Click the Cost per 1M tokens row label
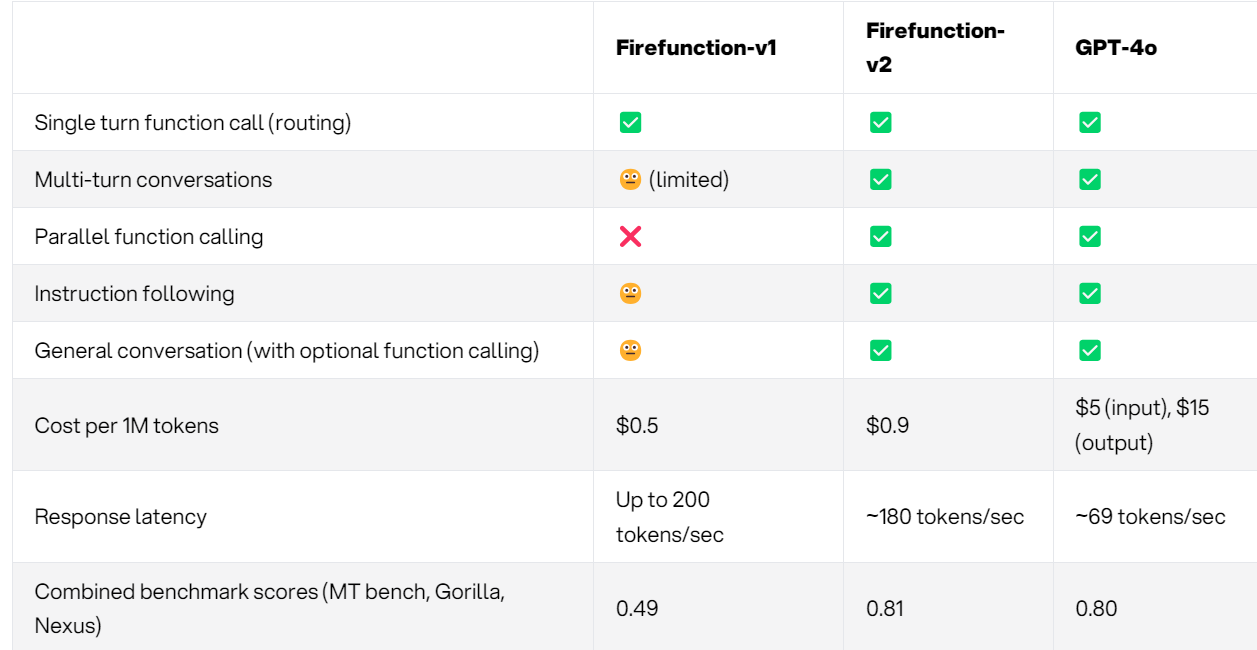Screen dimensions: 1257x650 point(127,425)
